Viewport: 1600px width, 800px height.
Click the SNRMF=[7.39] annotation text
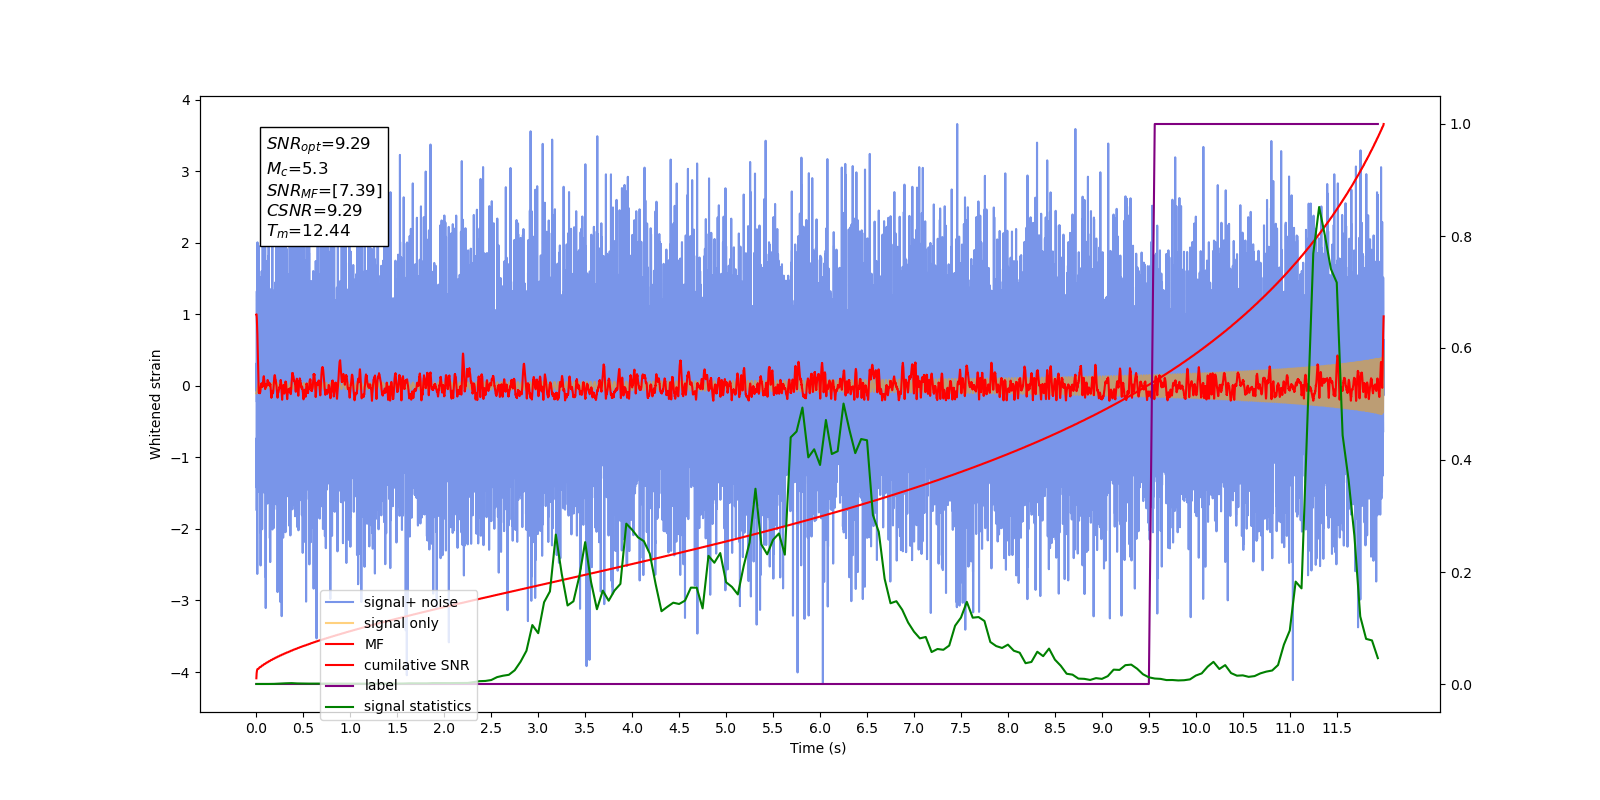coord(324,190)
